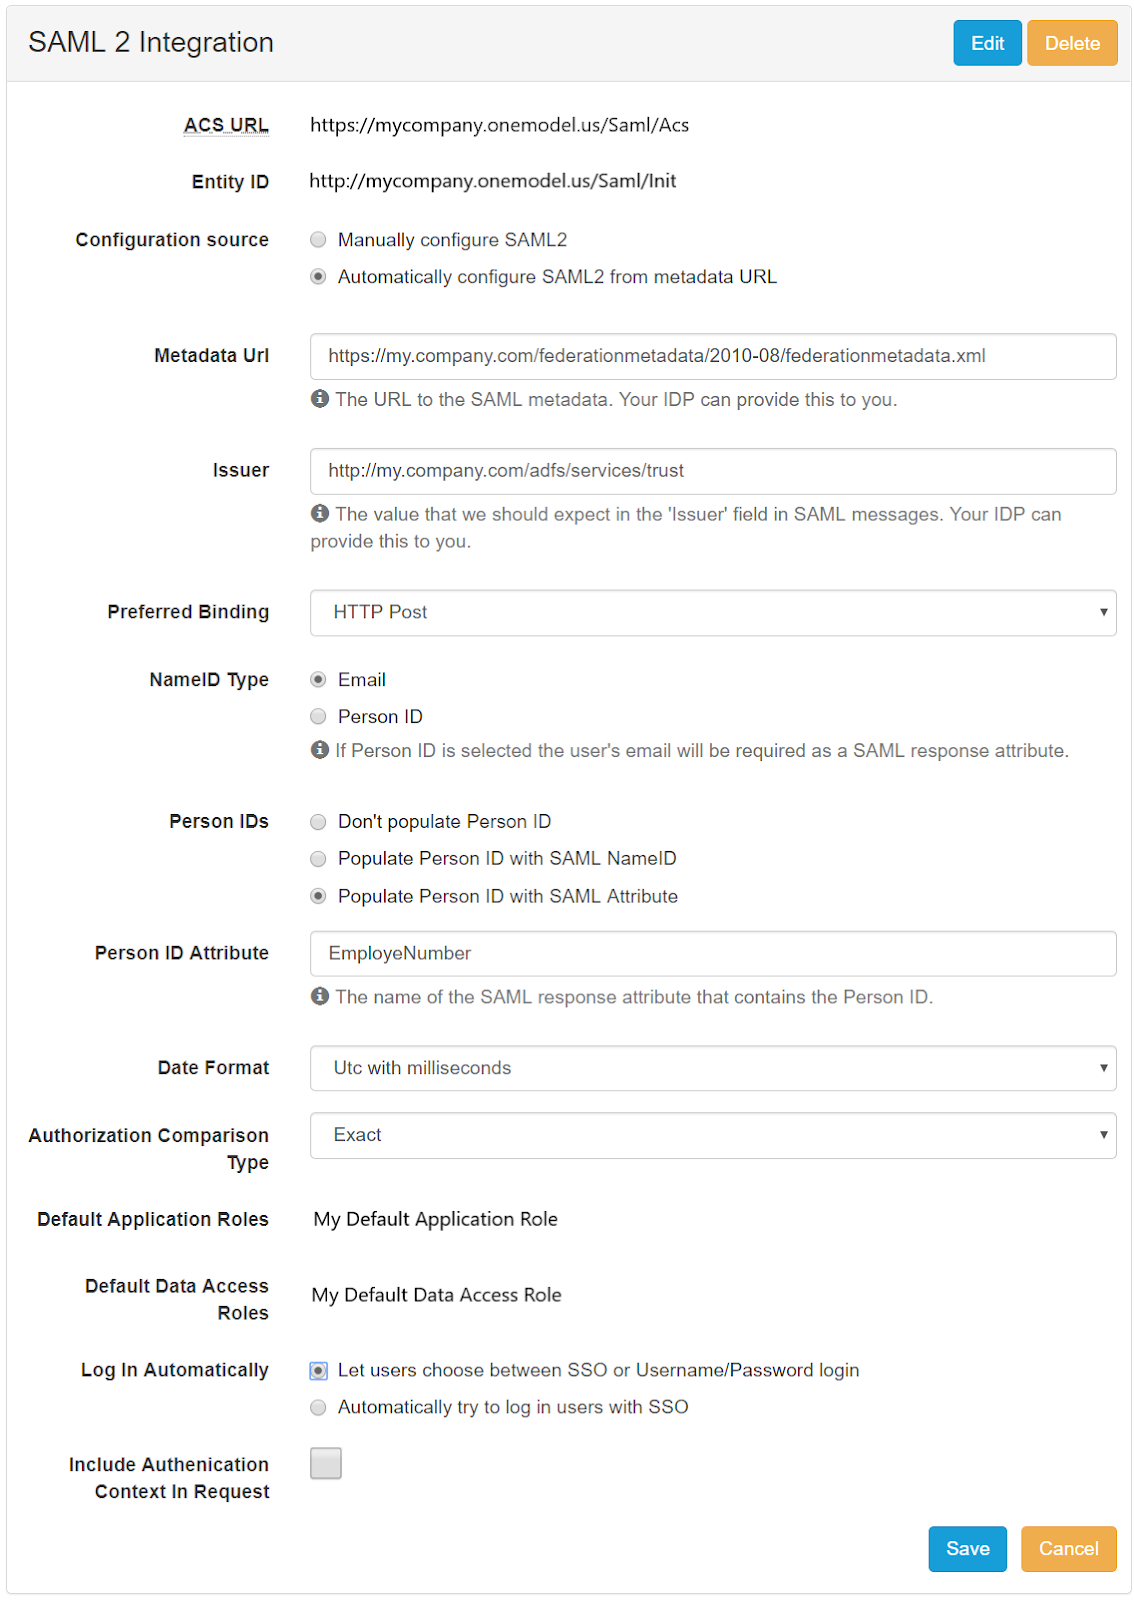Save the SAML 2 integration settings
The height and width of the screenshot is (1600, 1134).
tap(967, 1549)
